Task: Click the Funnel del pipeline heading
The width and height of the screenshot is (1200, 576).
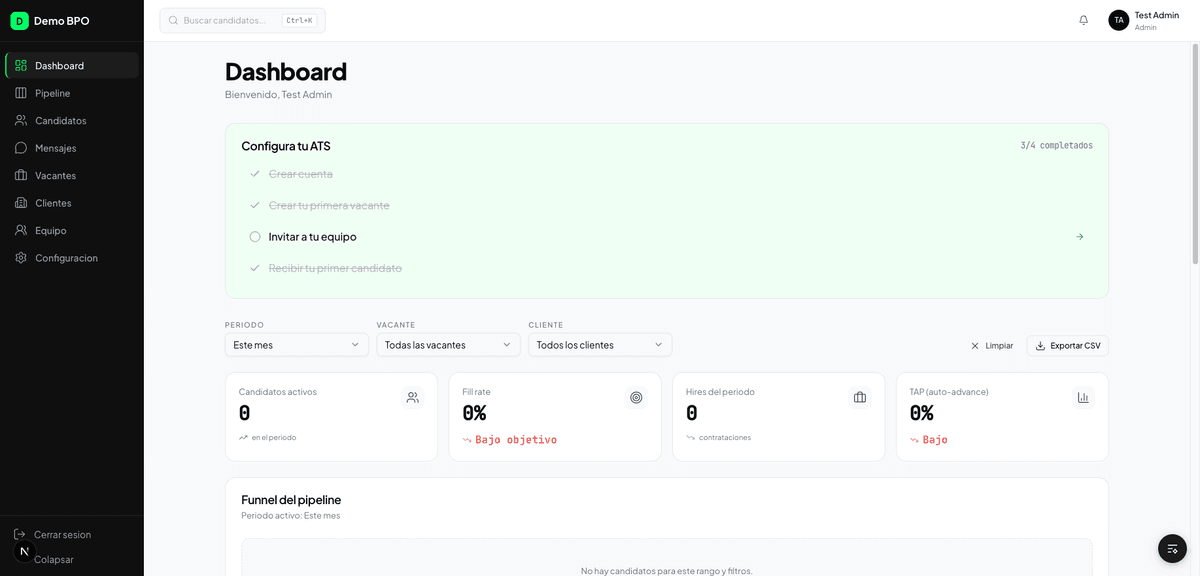Action: (291, 500)
